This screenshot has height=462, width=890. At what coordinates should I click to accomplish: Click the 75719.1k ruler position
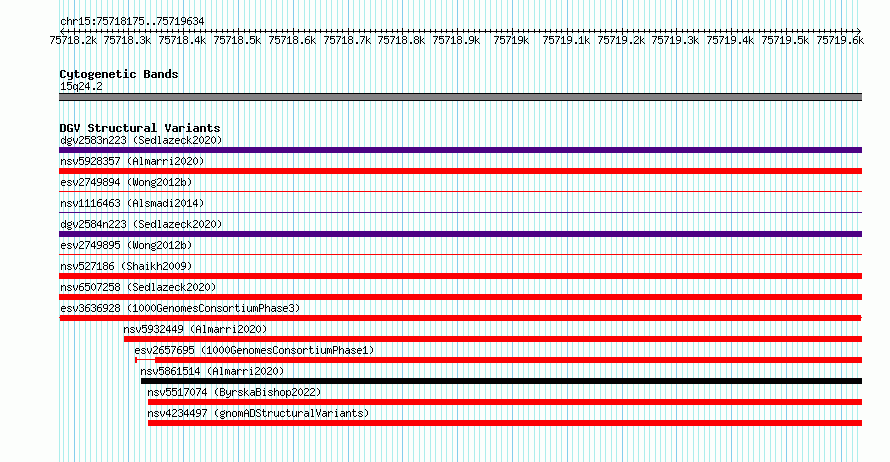[566, 40]
